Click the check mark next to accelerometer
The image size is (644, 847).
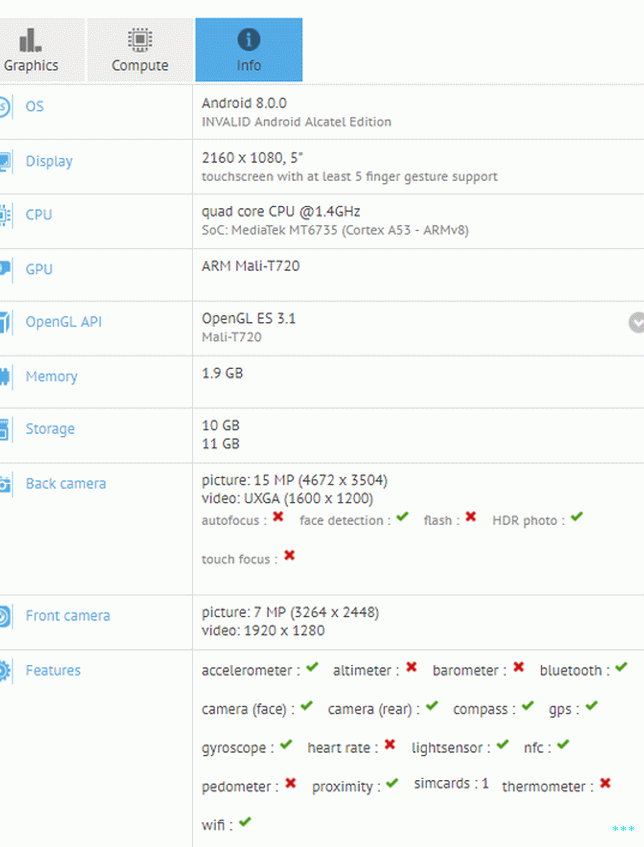(312, 667)
